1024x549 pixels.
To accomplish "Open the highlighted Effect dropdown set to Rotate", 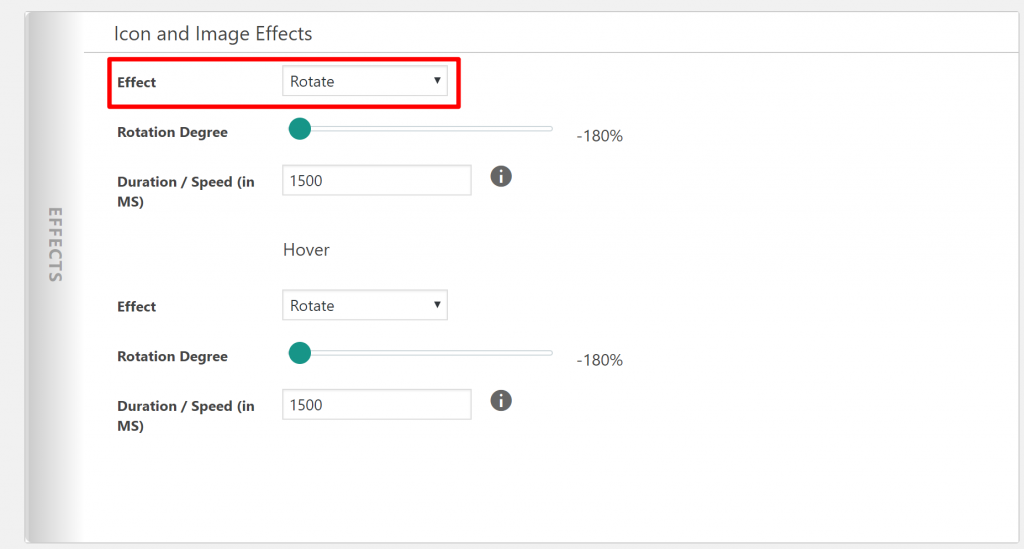I will tap(364, 81).
